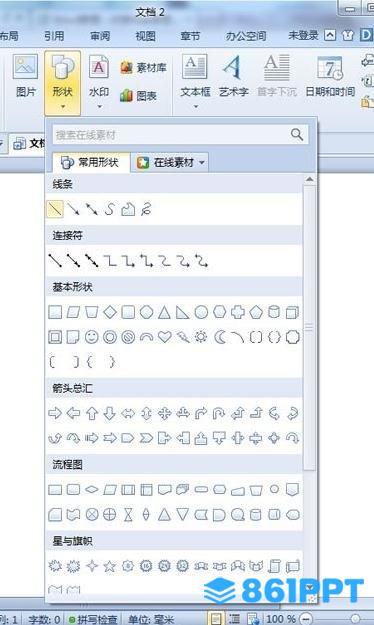This screenshot has width=374, height=625.
Task: Choose the elbow connector in 连接符
Action: (110, 261)
